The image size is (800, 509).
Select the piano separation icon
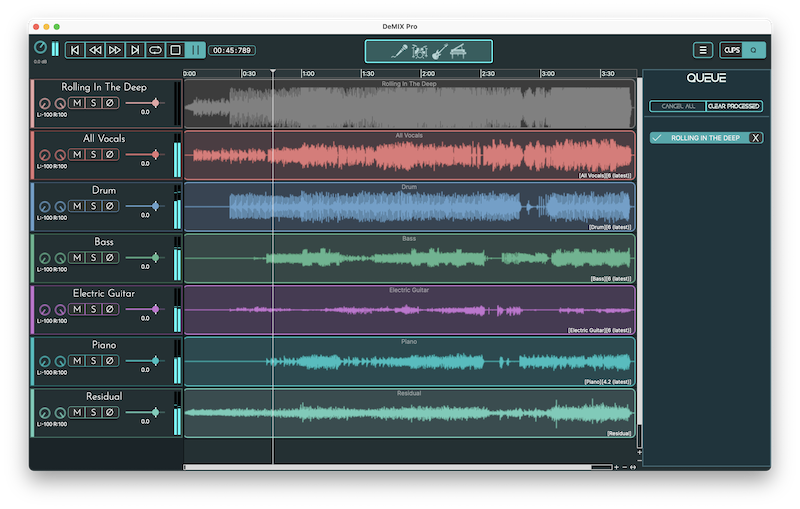pyautogui.click(x=458, y=52)
